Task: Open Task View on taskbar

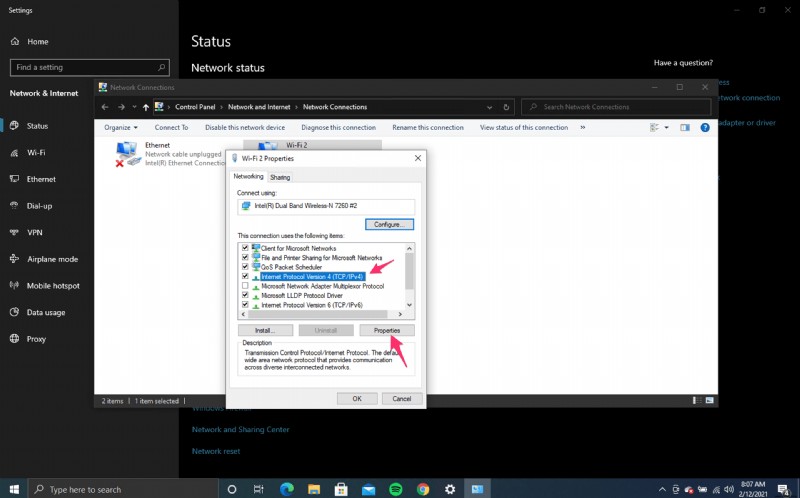Action: coord(259,489)
